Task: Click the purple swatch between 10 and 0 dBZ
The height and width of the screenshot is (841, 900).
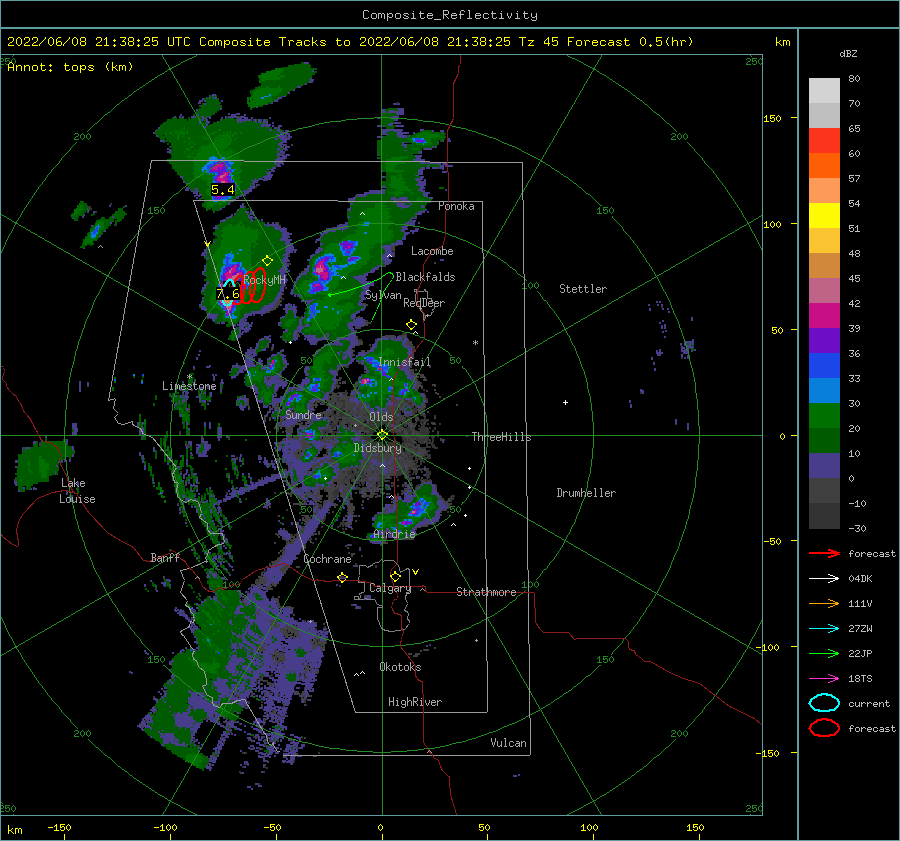Action: 824,466
